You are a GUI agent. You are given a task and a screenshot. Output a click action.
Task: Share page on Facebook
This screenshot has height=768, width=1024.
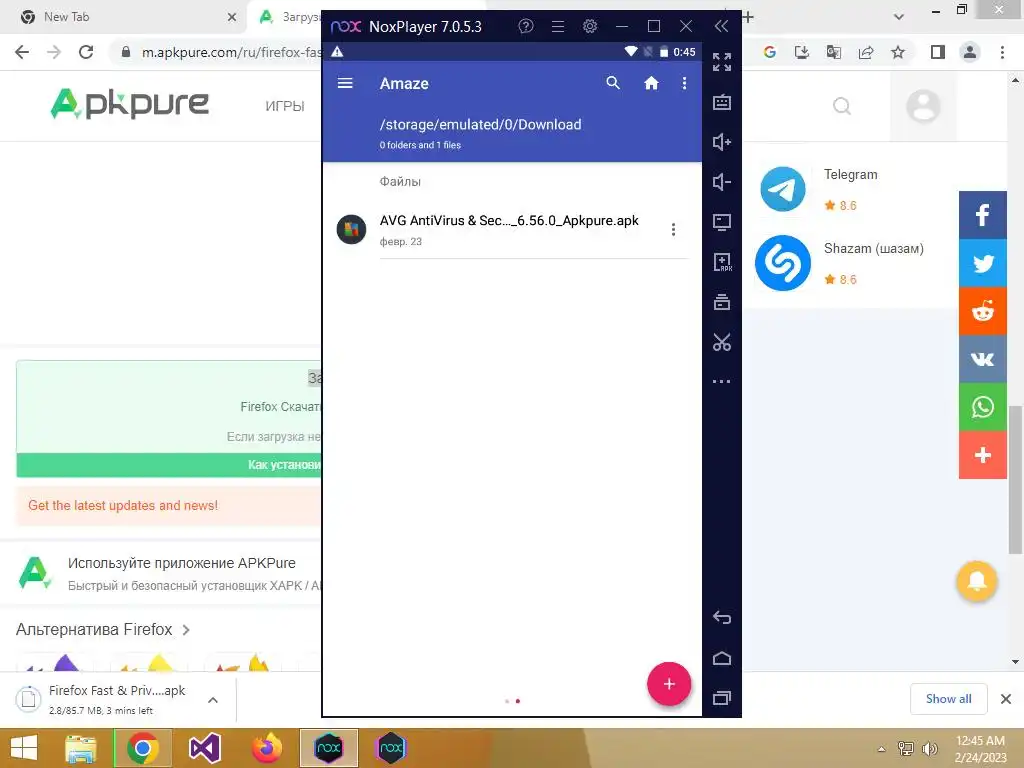click(x=982, y=215)
